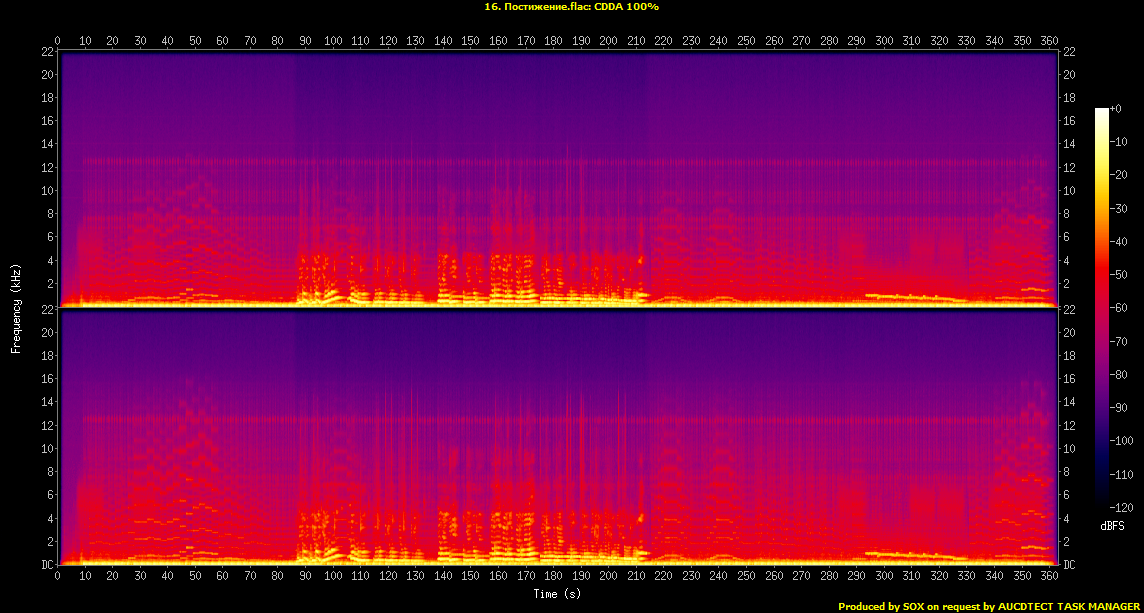1144x613 pixels.
Task: Click the '-60' label on the dBFS scale
Action: (x=1121, y=309)
